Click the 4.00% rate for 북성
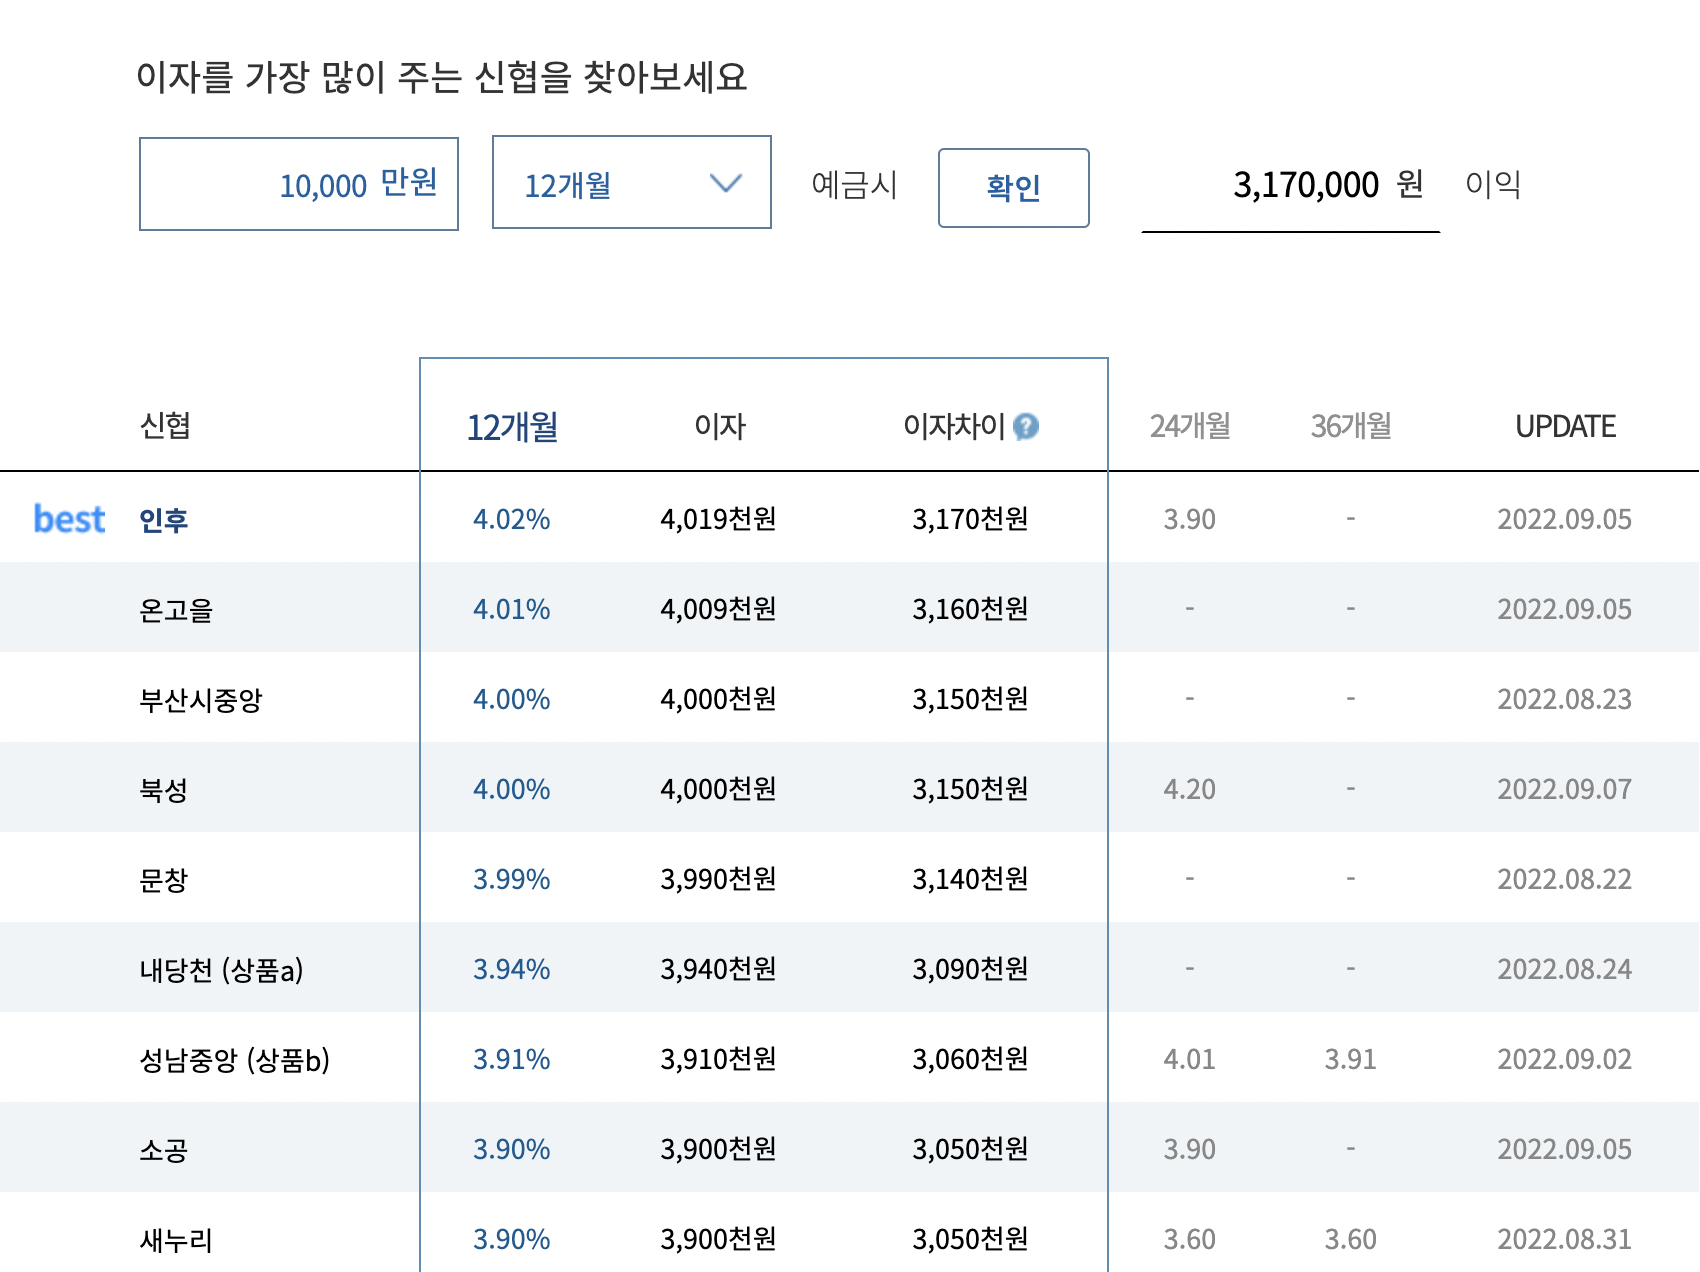1700x1272 pixels. 512,789
